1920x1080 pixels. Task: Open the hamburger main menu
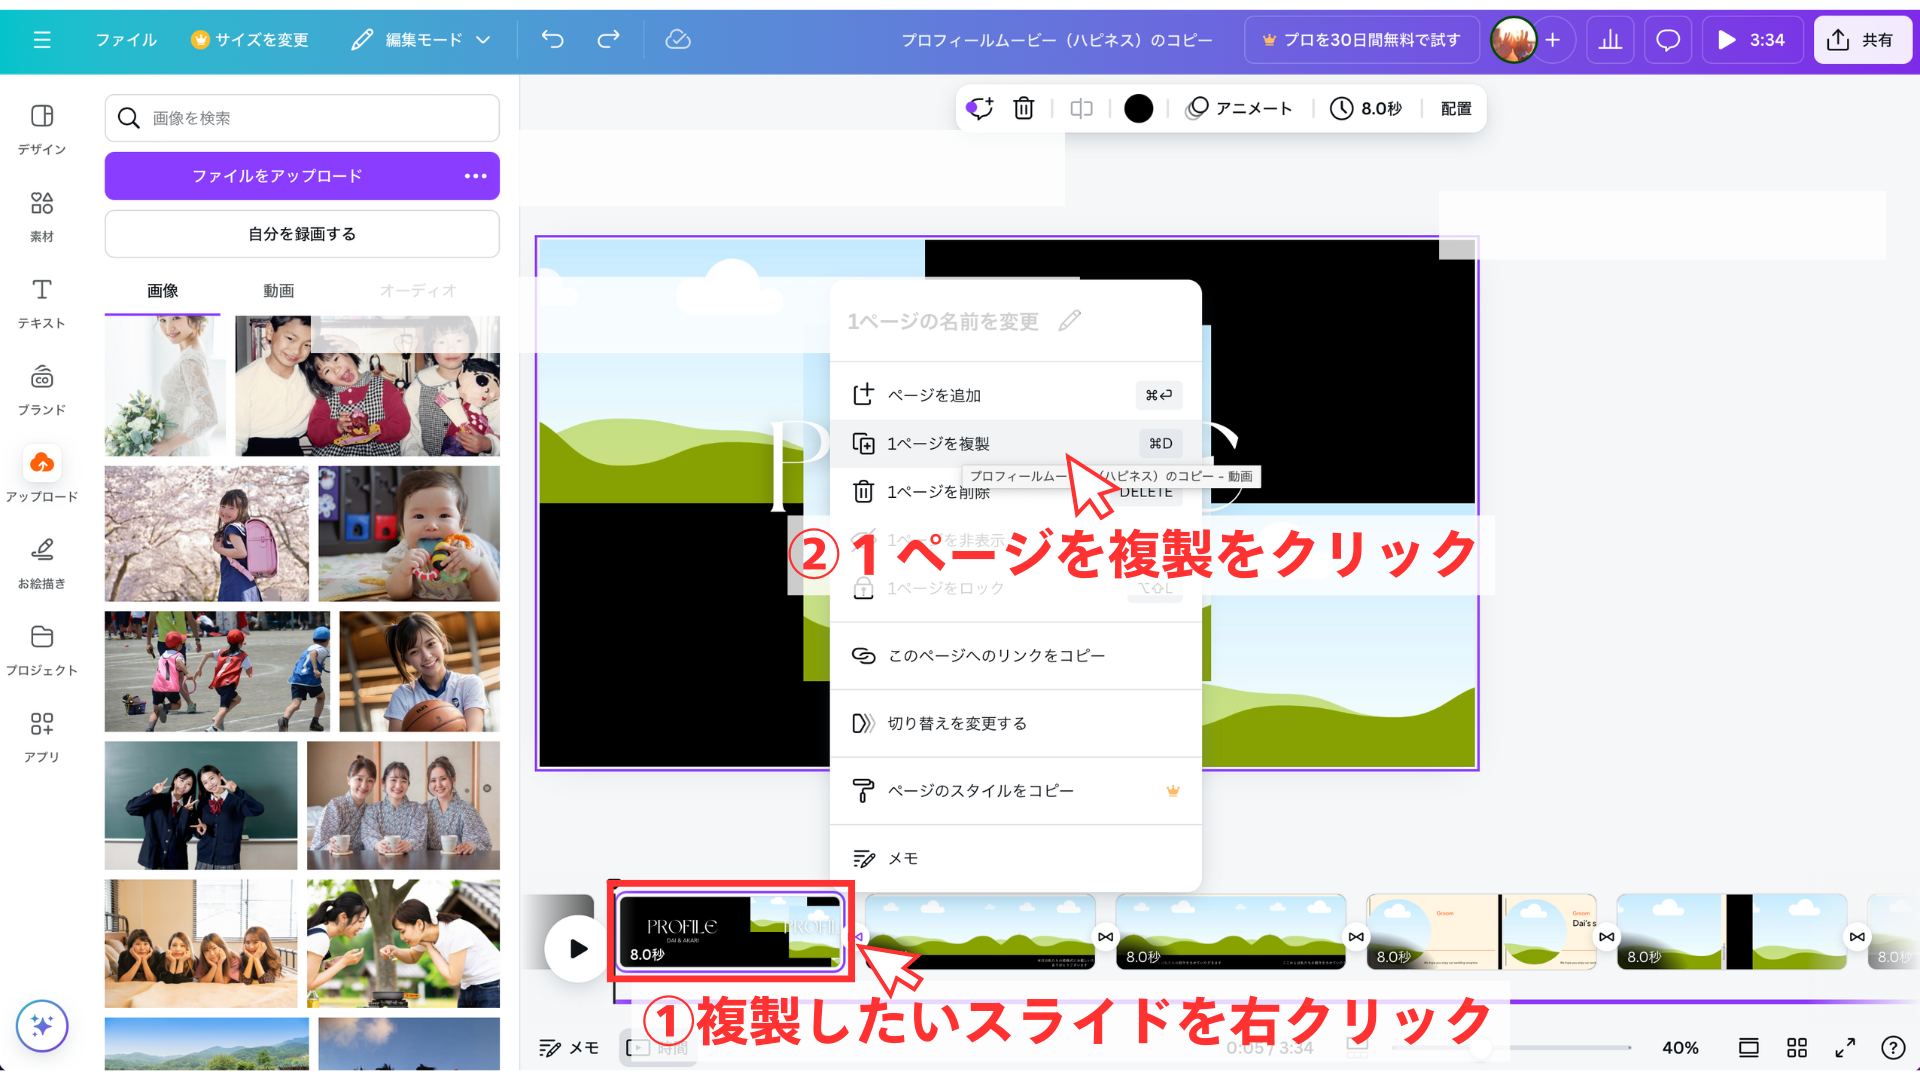pyautogui.click(x=42, y=40)
